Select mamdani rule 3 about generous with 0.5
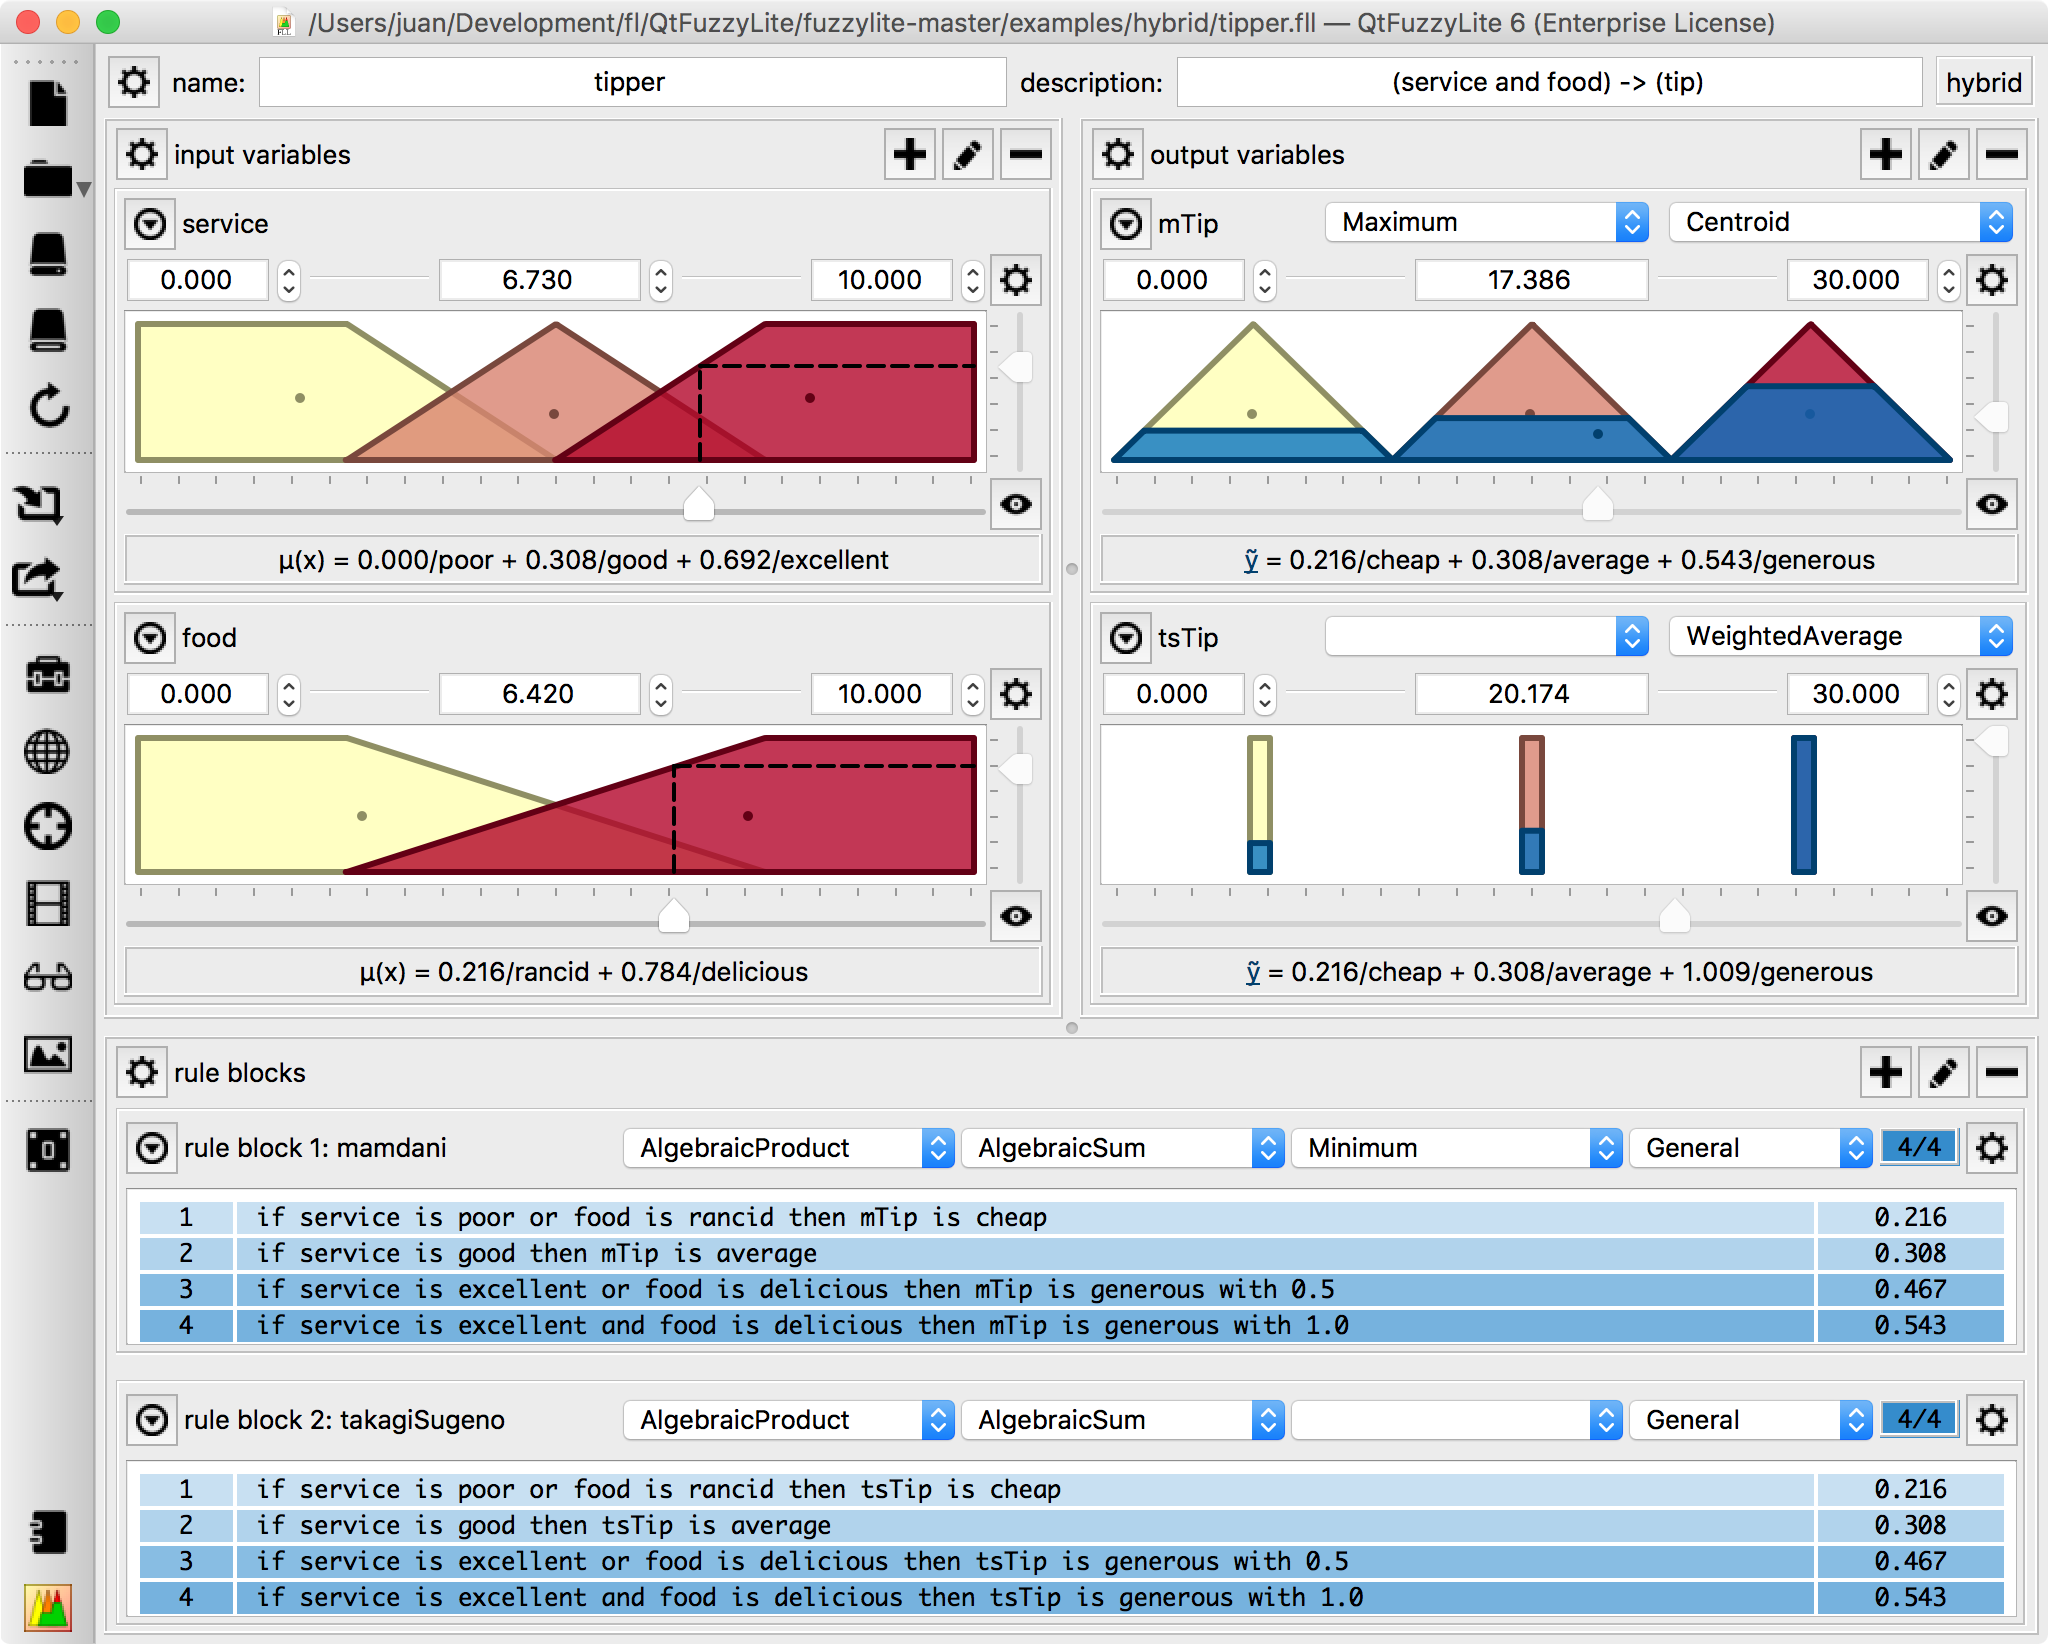 [1072, 1289]
